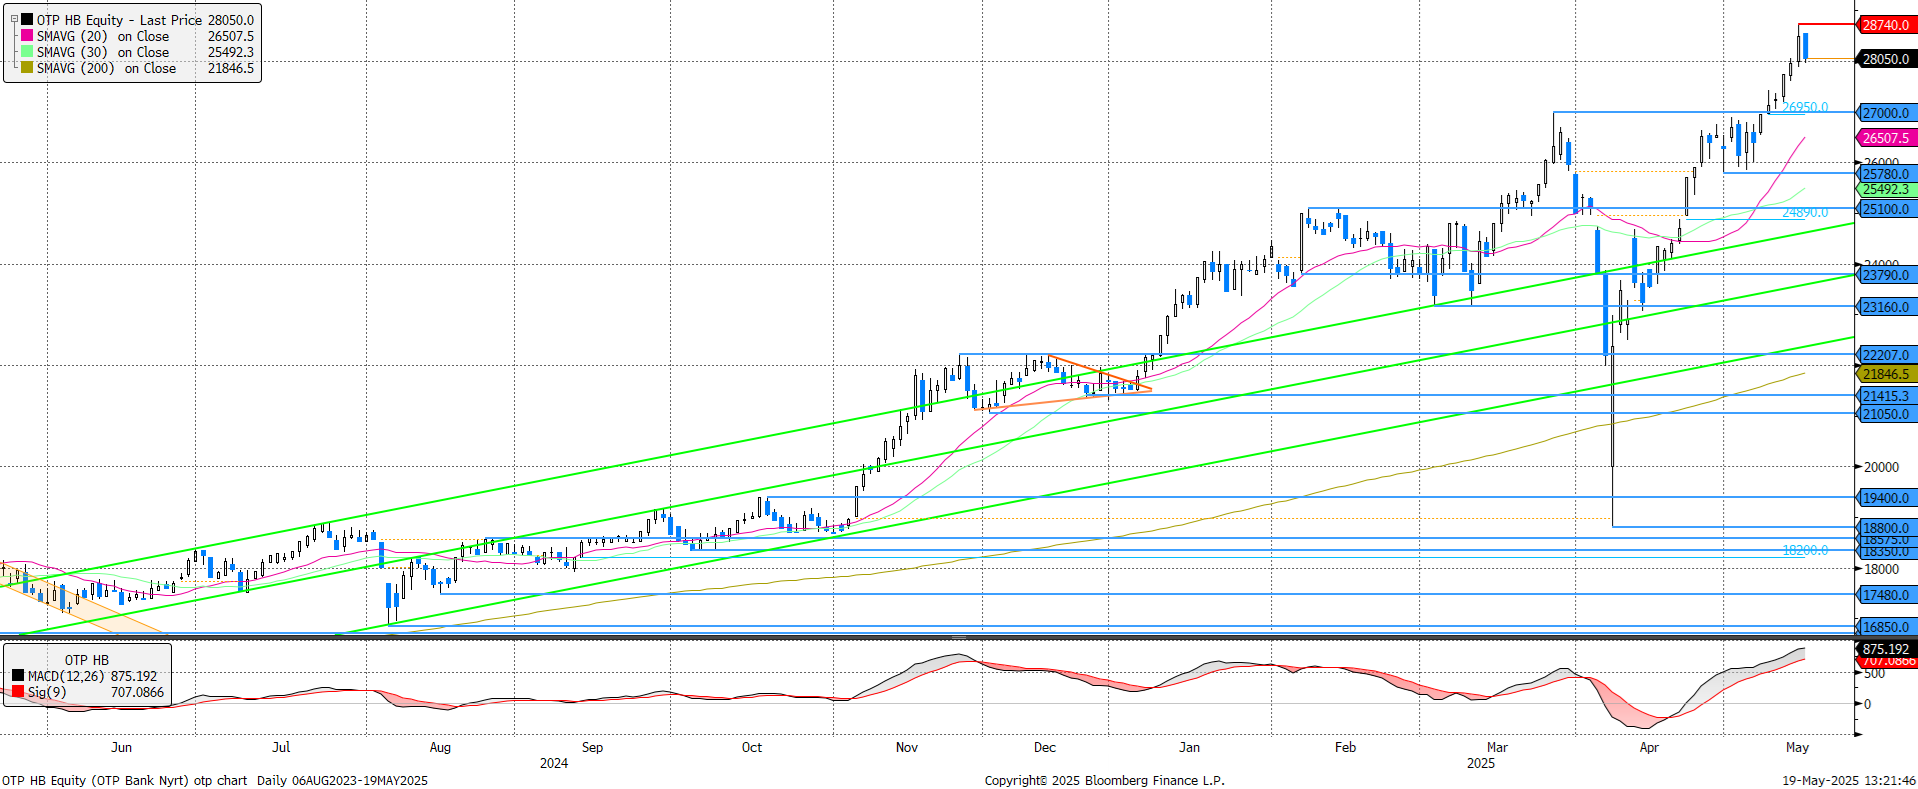Viewport: 1918px width, 789px height.
Task: Click the '19-May-2025 13:21:46' timestamp
Action: (x=1848, y=780)
